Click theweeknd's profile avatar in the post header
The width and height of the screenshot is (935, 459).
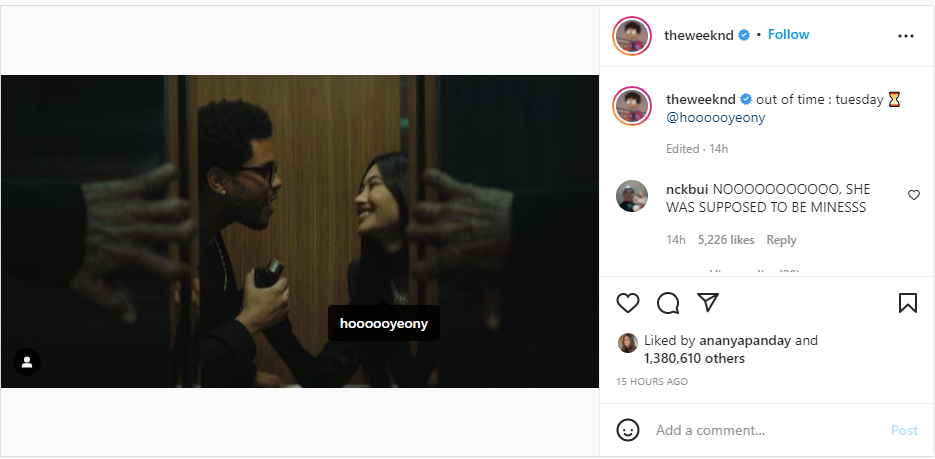(x=632, y=36)
